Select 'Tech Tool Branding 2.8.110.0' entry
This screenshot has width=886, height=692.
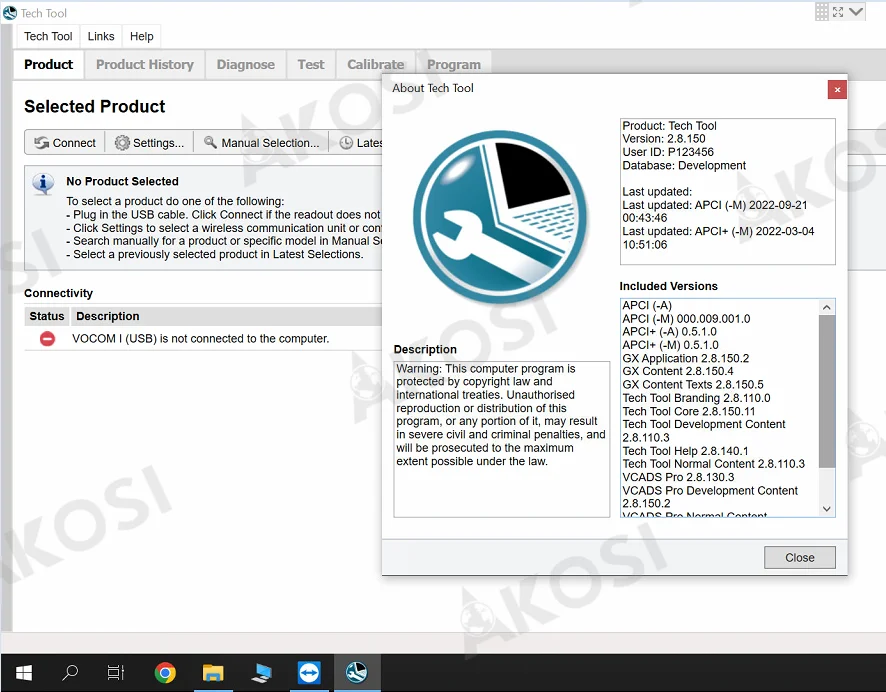[696, 398]
